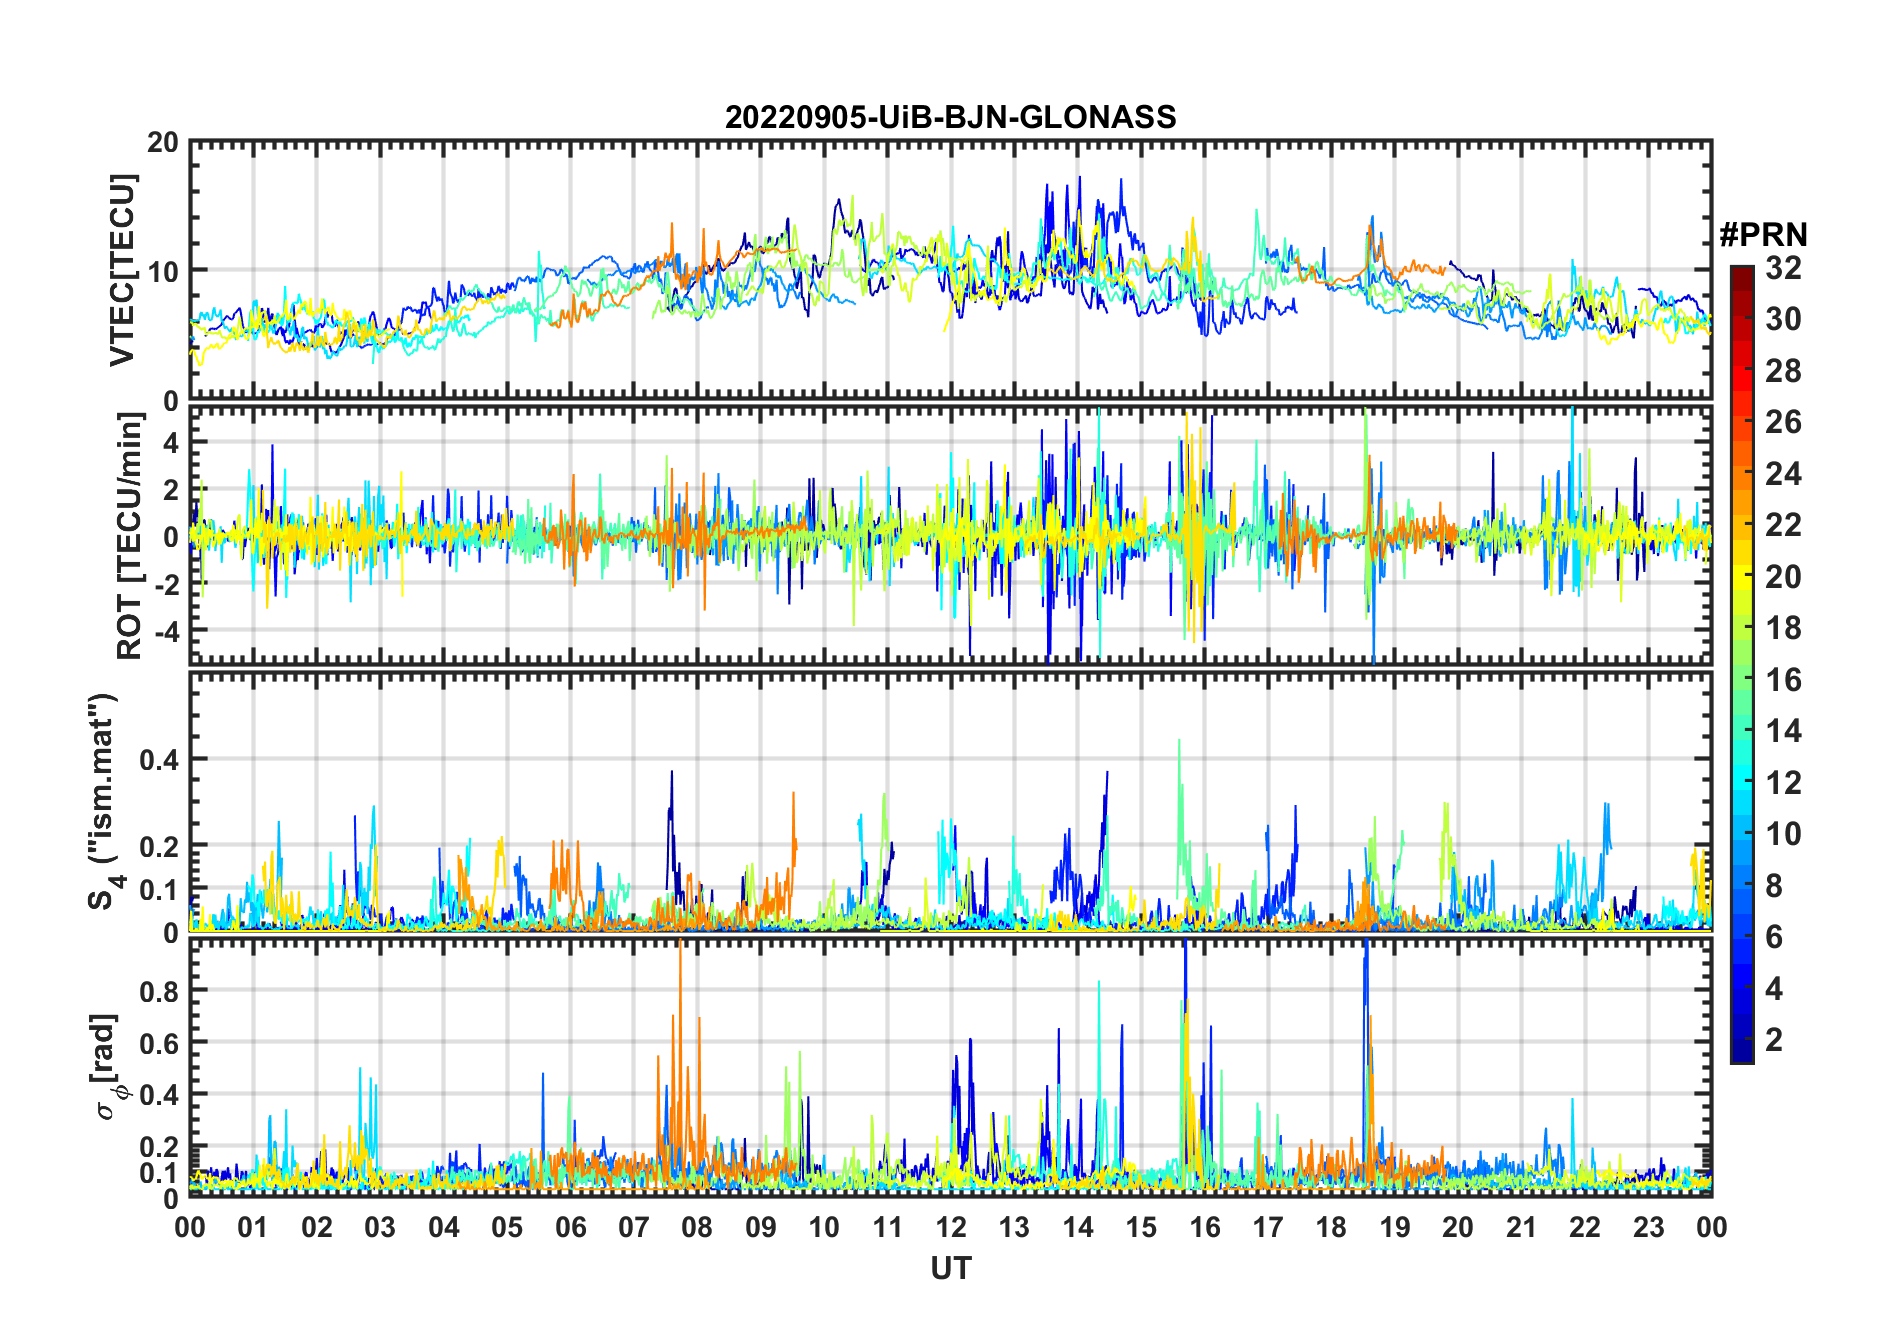This screenshot has height=1330, width=1902.
Task: Click the PRN color scale bar
Action: click(x=1742, y=664)
